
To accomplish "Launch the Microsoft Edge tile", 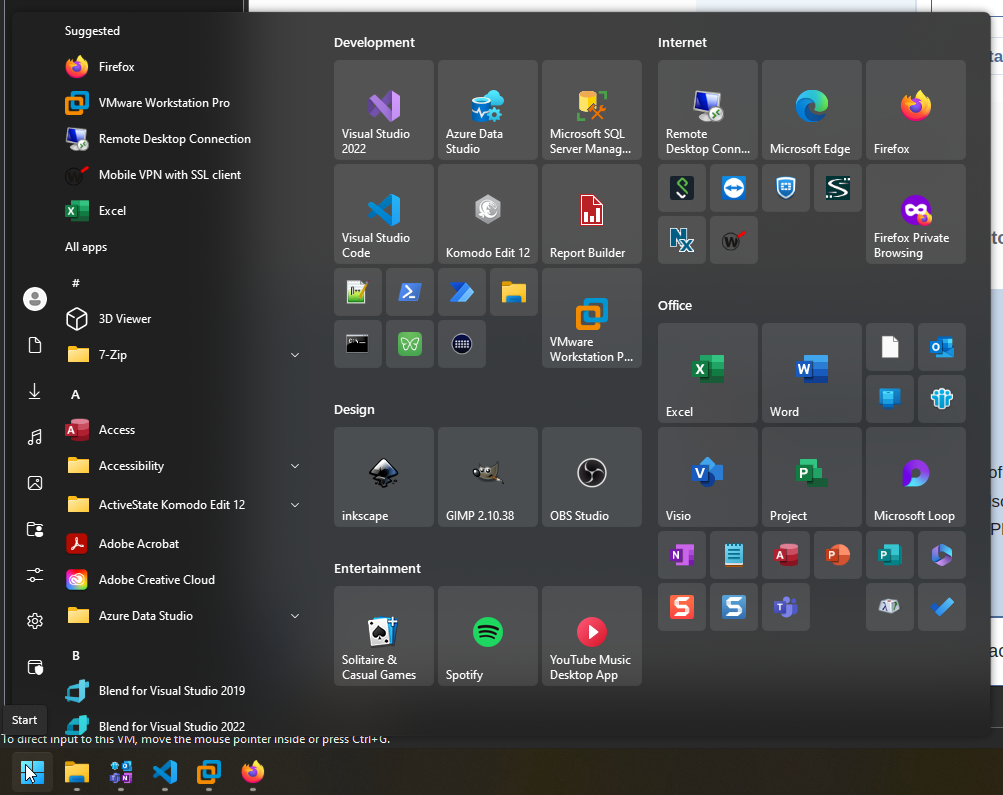I will coord(812,110).
